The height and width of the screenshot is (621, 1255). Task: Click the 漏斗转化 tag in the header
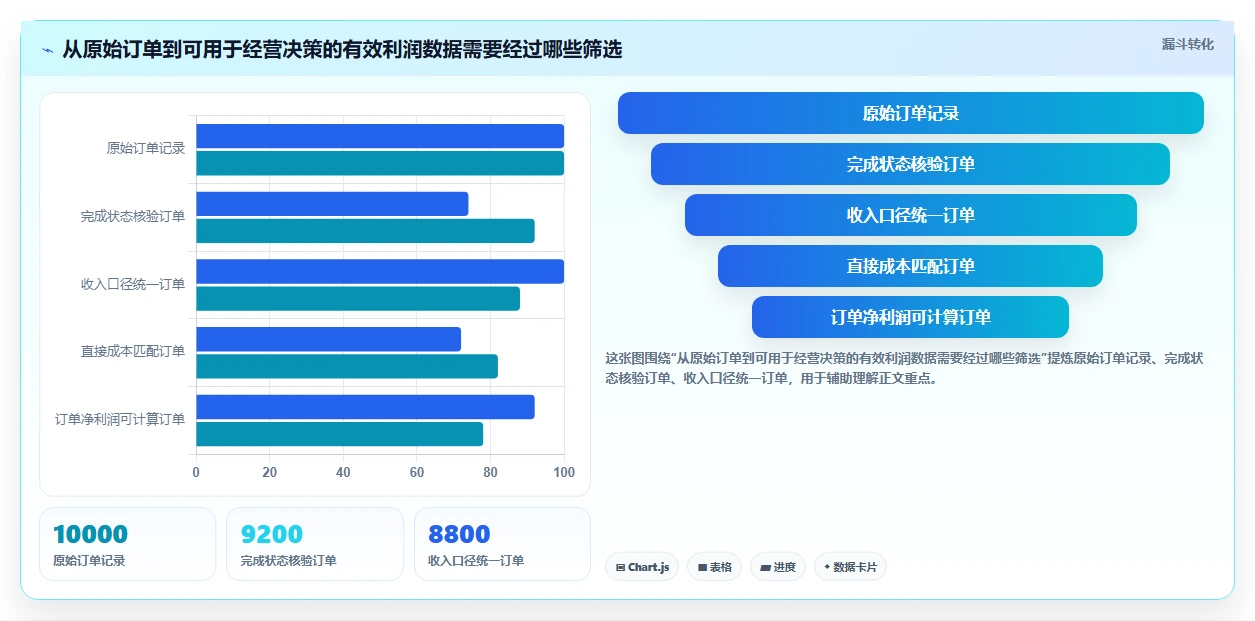tap(1188, 44)
